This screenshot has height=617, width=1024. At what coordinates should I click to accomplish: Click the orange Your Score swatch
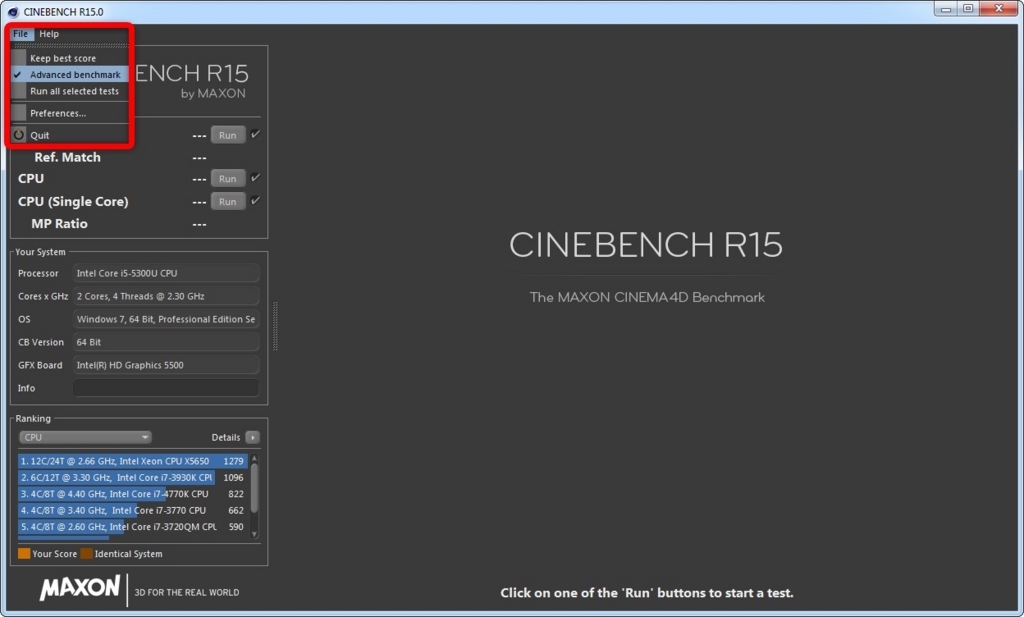point(24,554)
